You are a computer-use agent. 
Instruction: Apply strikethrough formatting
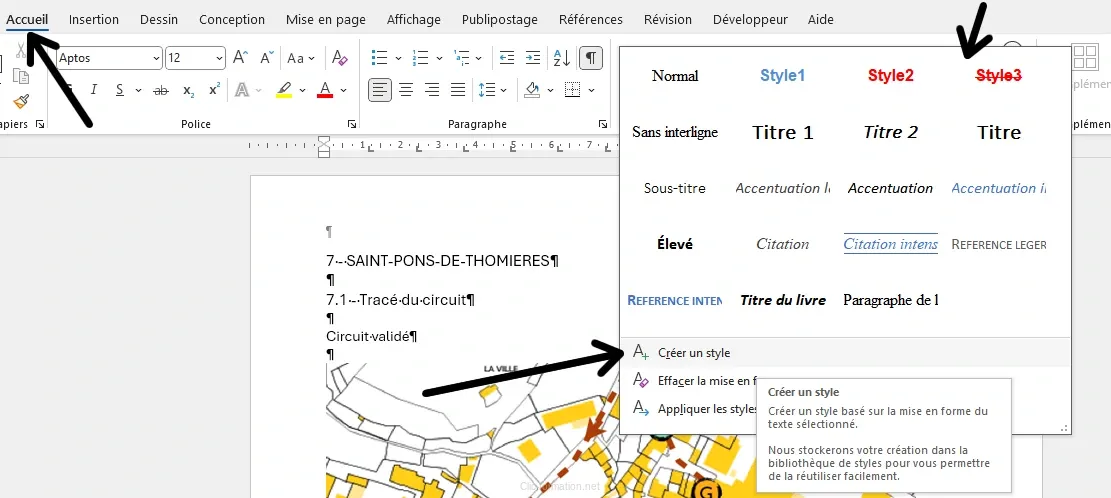162,90
